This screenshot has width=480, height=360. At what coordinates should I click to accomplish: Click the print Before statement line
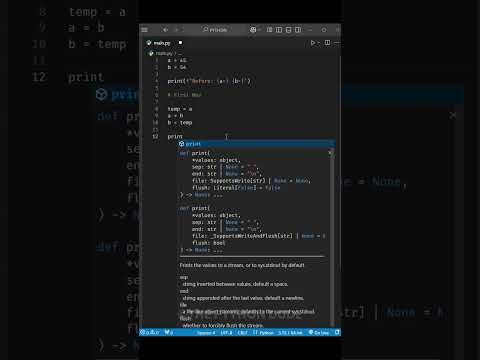209,81
